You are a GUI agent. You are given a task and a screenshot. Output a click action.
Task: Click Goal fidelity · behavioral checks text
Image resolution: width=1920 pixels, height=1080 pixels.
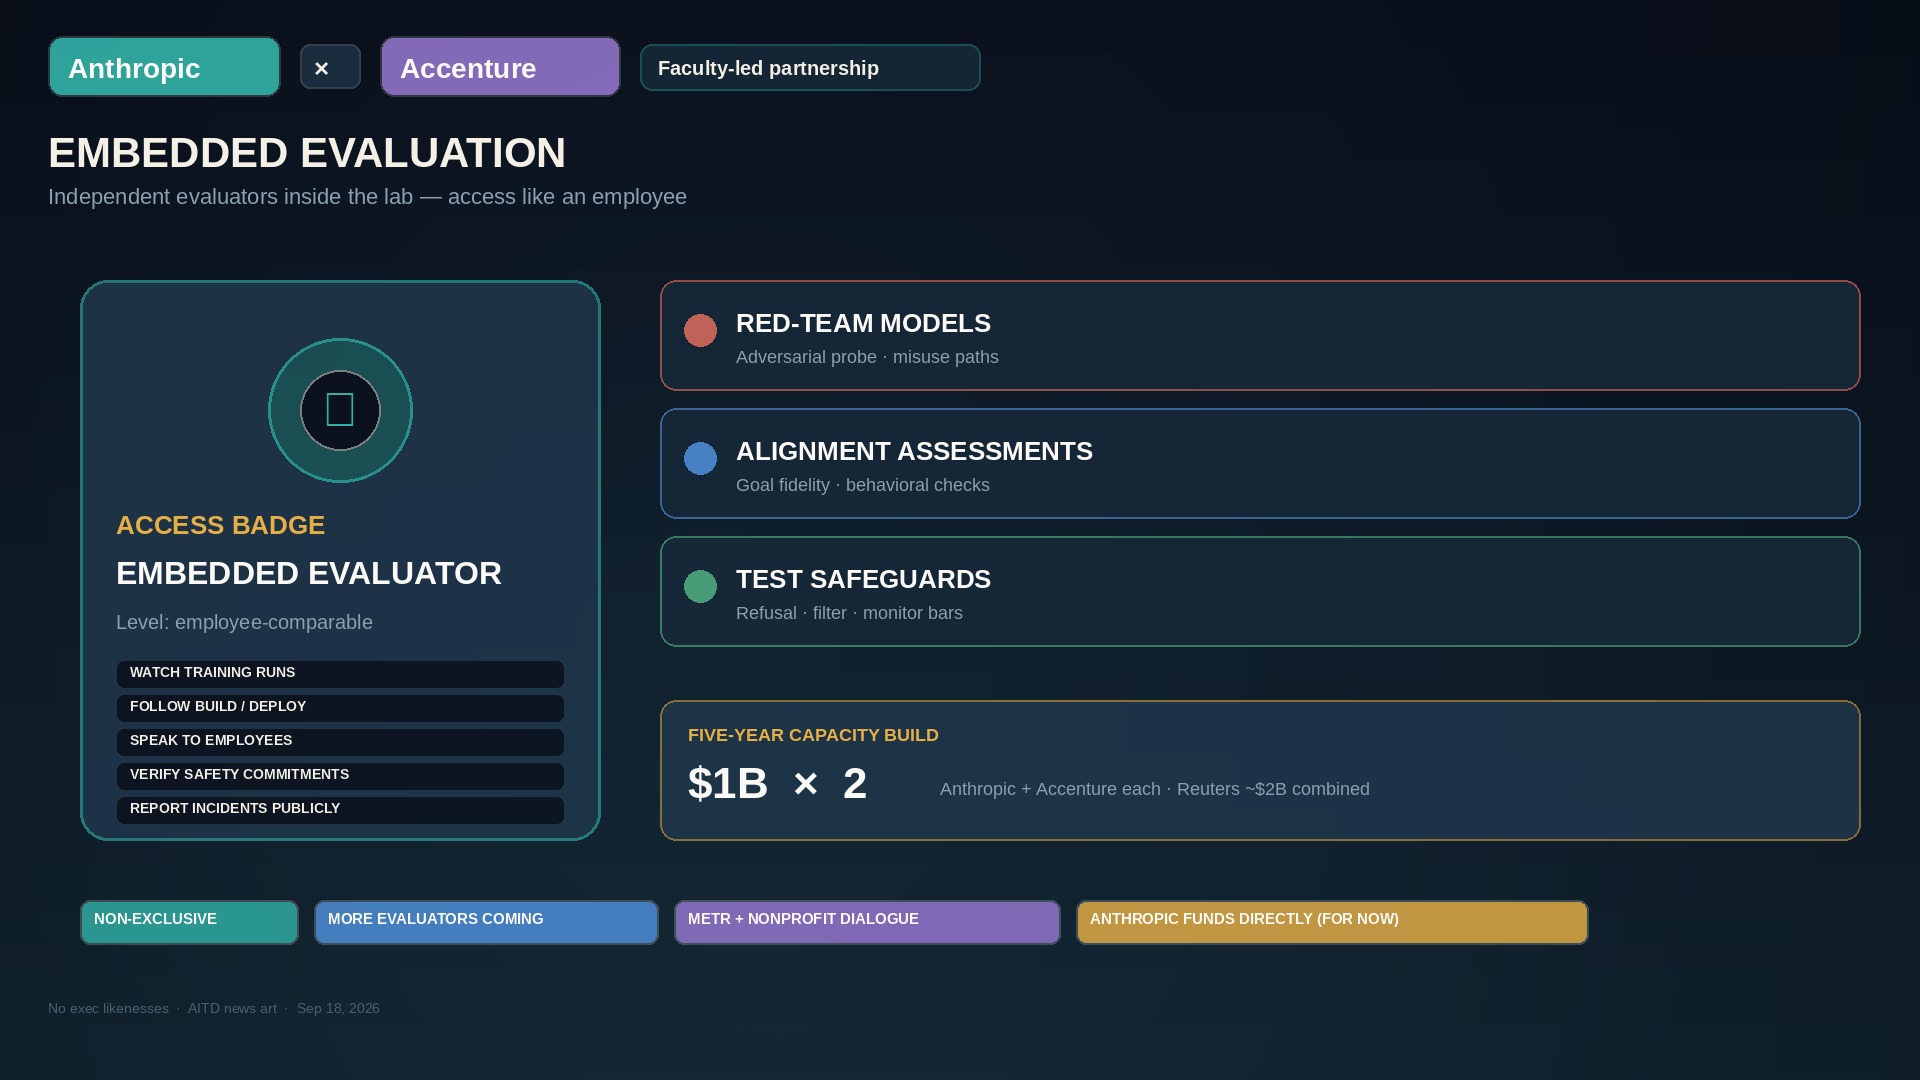click(x=863, y=485)
